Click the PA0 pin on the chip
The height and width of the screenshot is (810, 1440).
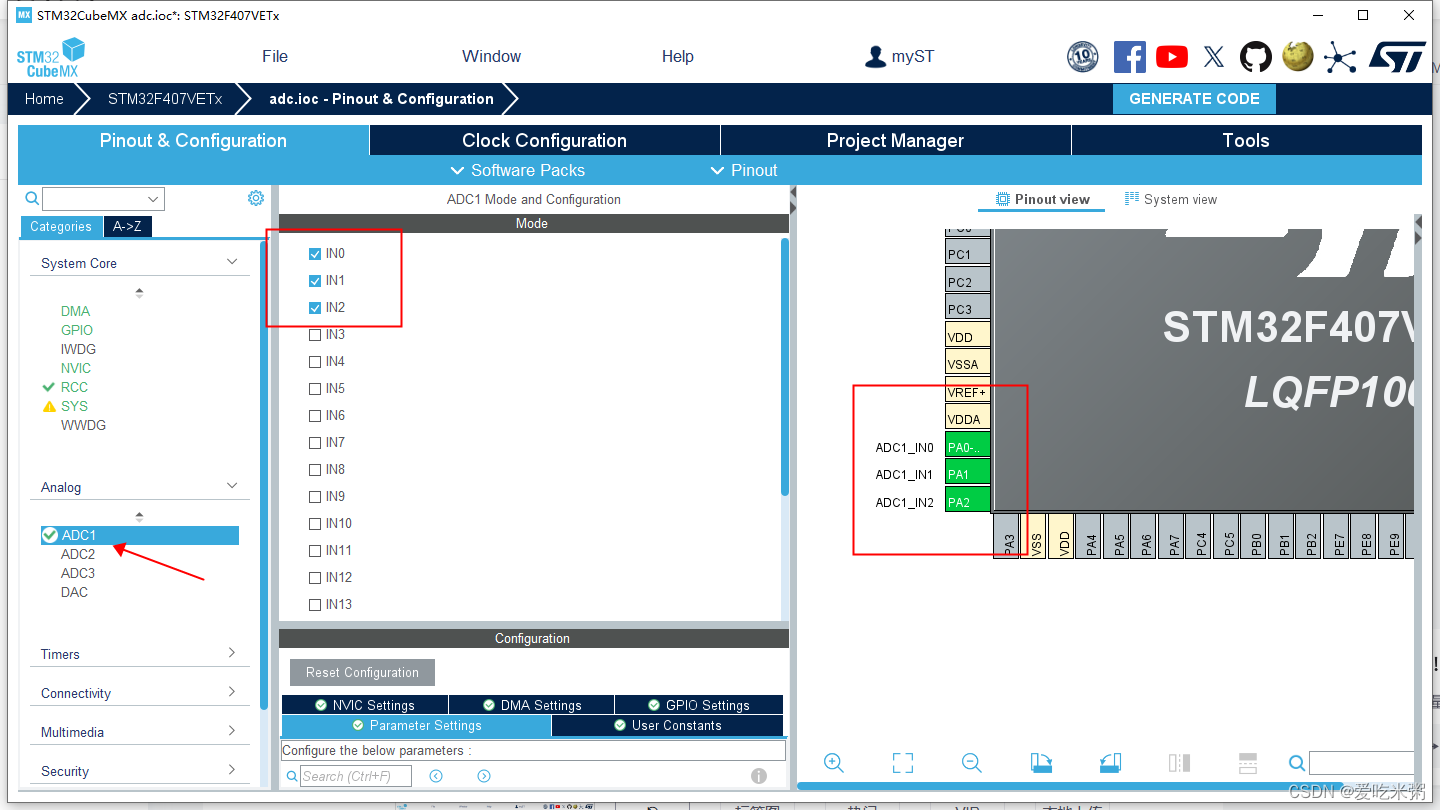968,447
